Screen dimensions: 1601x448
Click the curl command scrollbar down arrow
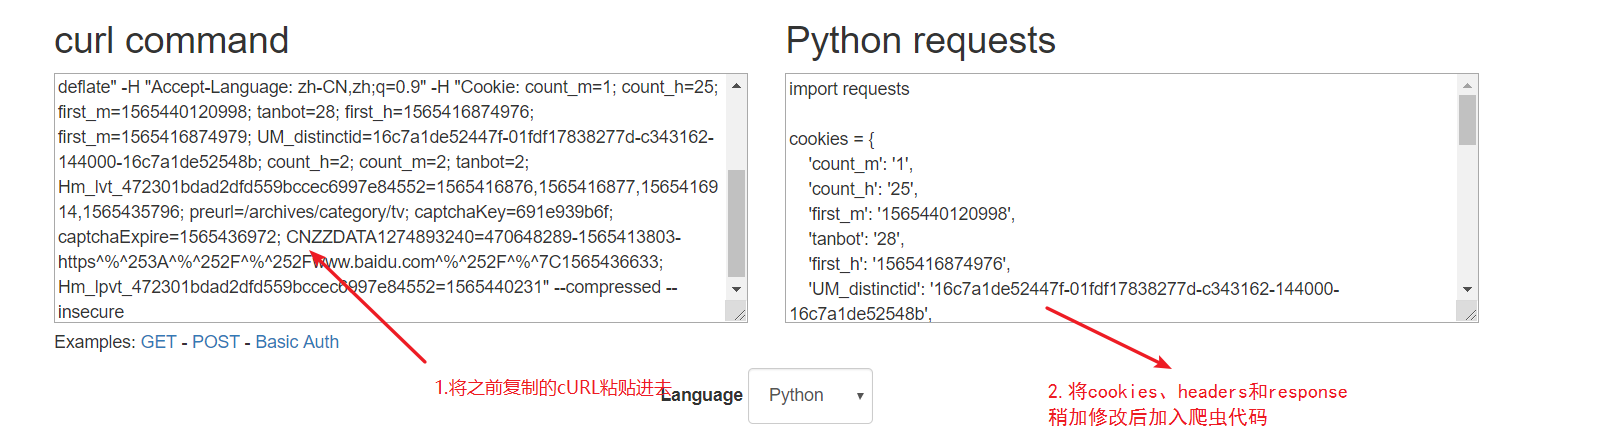(x=737, y=289)
